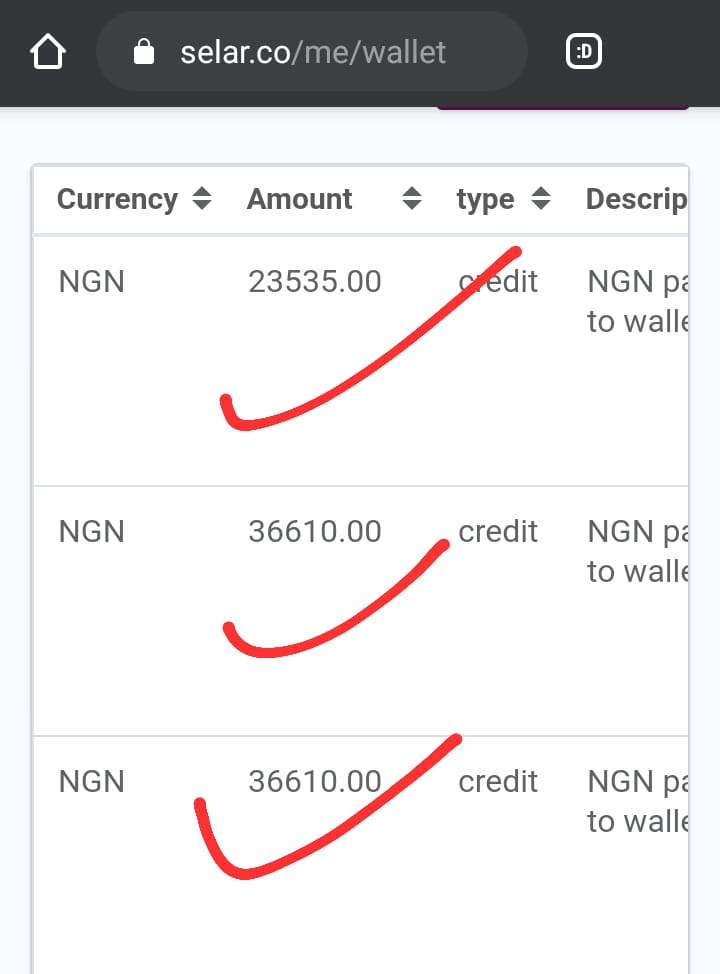This screenshot has height=974, width=720.
Task: Click the type column header
Action: (485, 199)
